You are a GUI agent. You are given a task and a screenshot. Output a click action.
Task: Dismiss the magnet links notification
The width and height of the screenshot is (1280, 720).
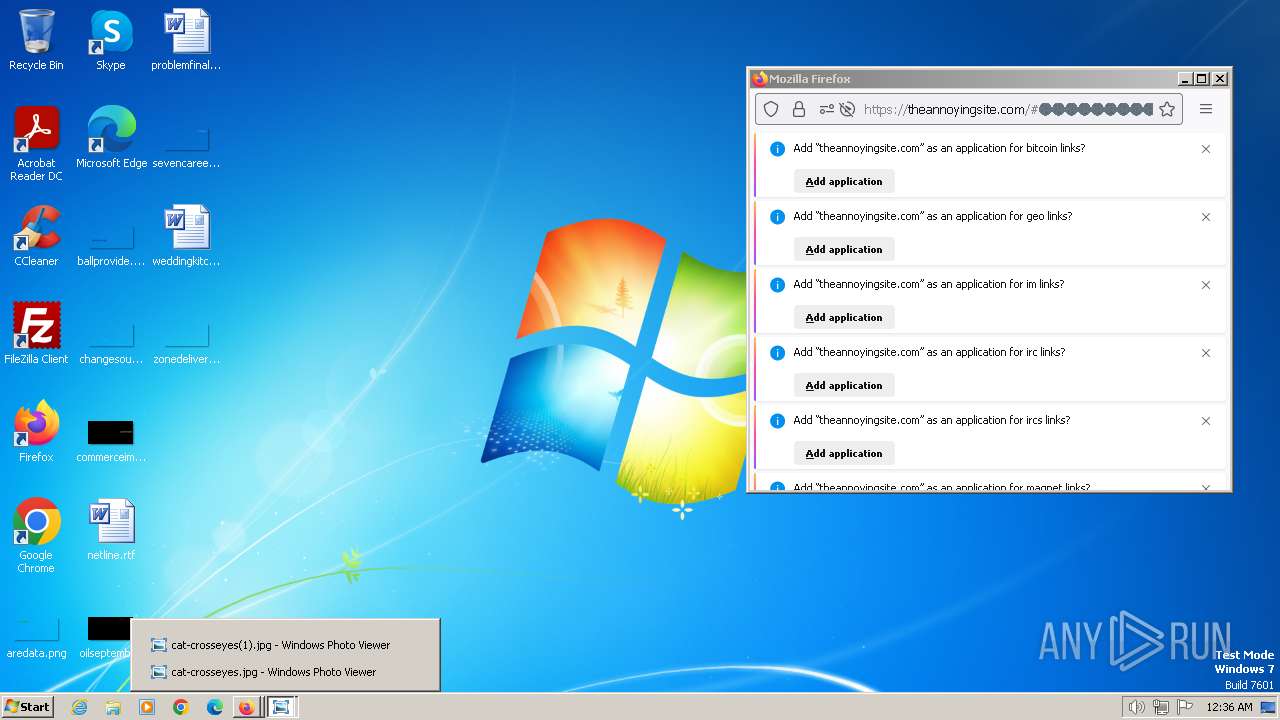(x=1206, y=487)
